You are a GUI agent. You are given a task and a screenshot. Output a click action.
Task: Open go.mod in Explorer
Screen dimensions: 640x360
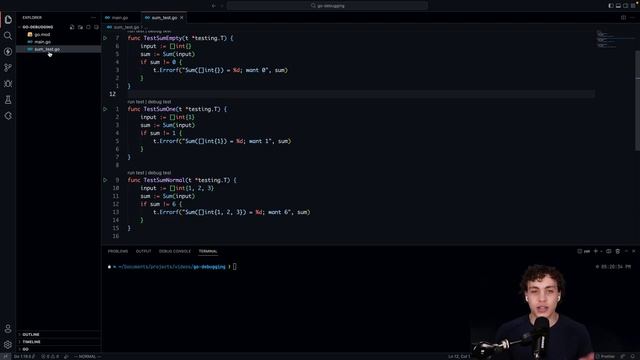(58, 34)
